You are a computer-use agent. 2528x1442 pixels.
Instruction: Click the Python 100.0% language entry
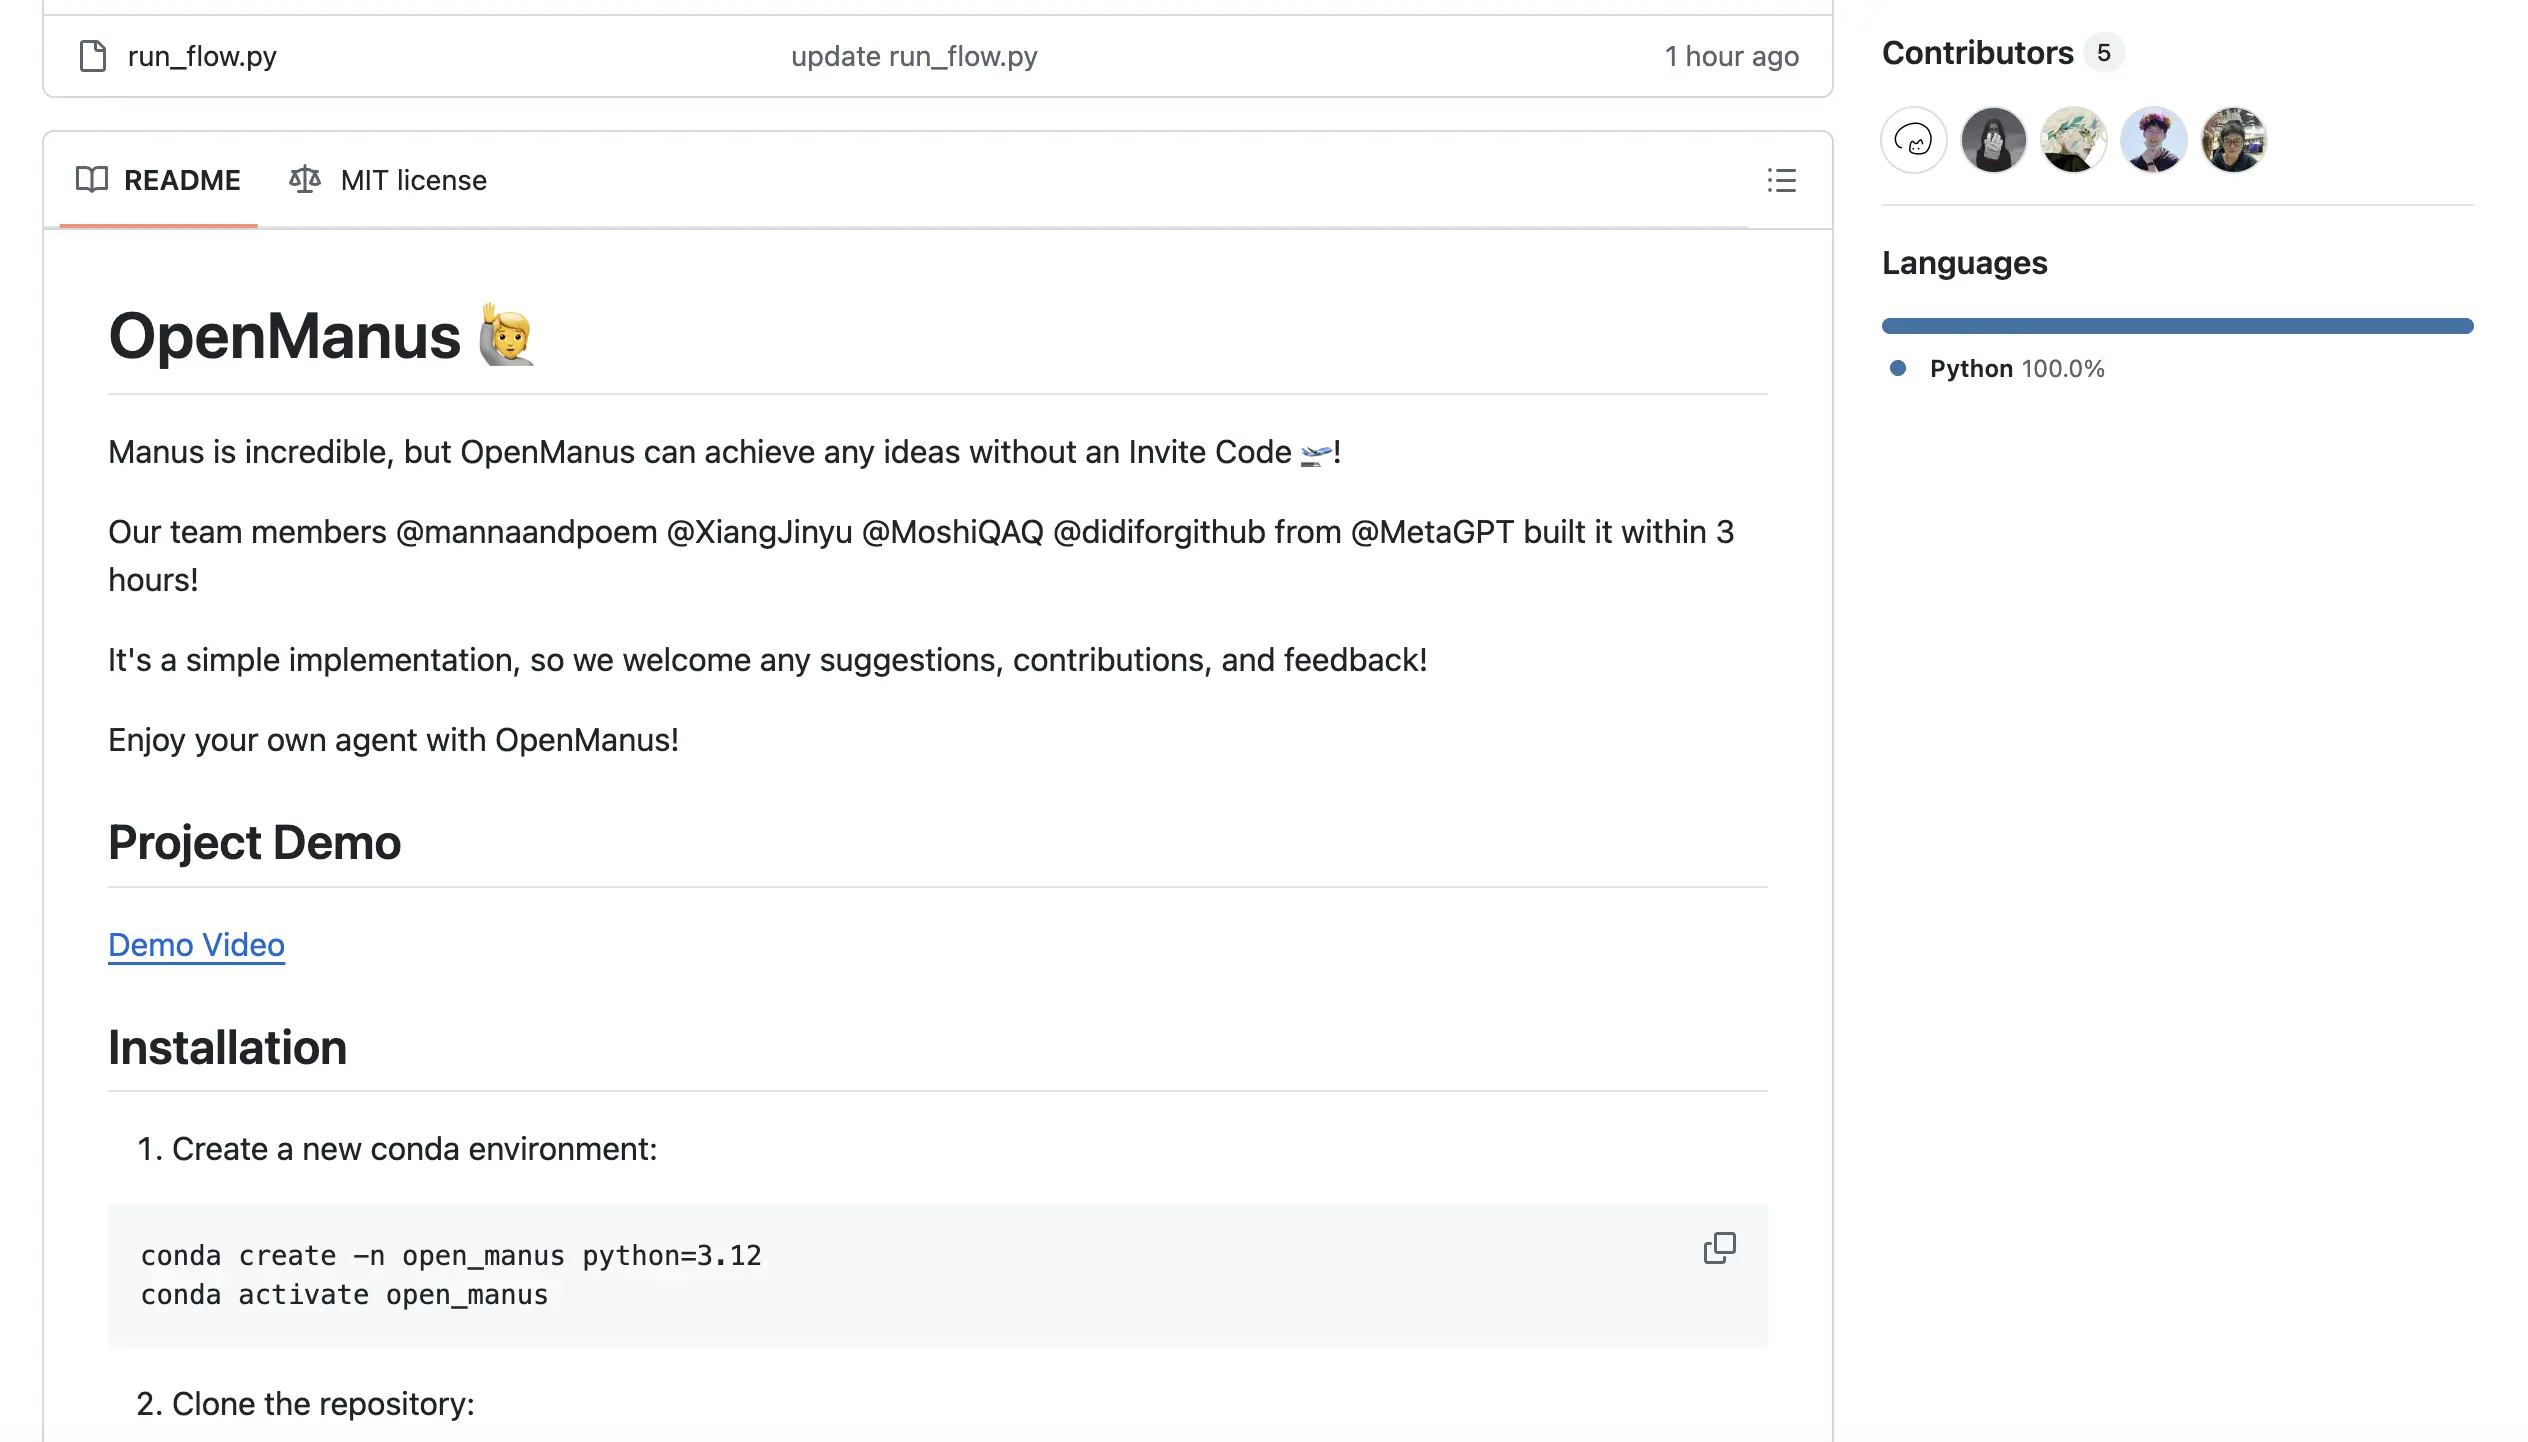pyautogui.click(x=2016, y=369)
